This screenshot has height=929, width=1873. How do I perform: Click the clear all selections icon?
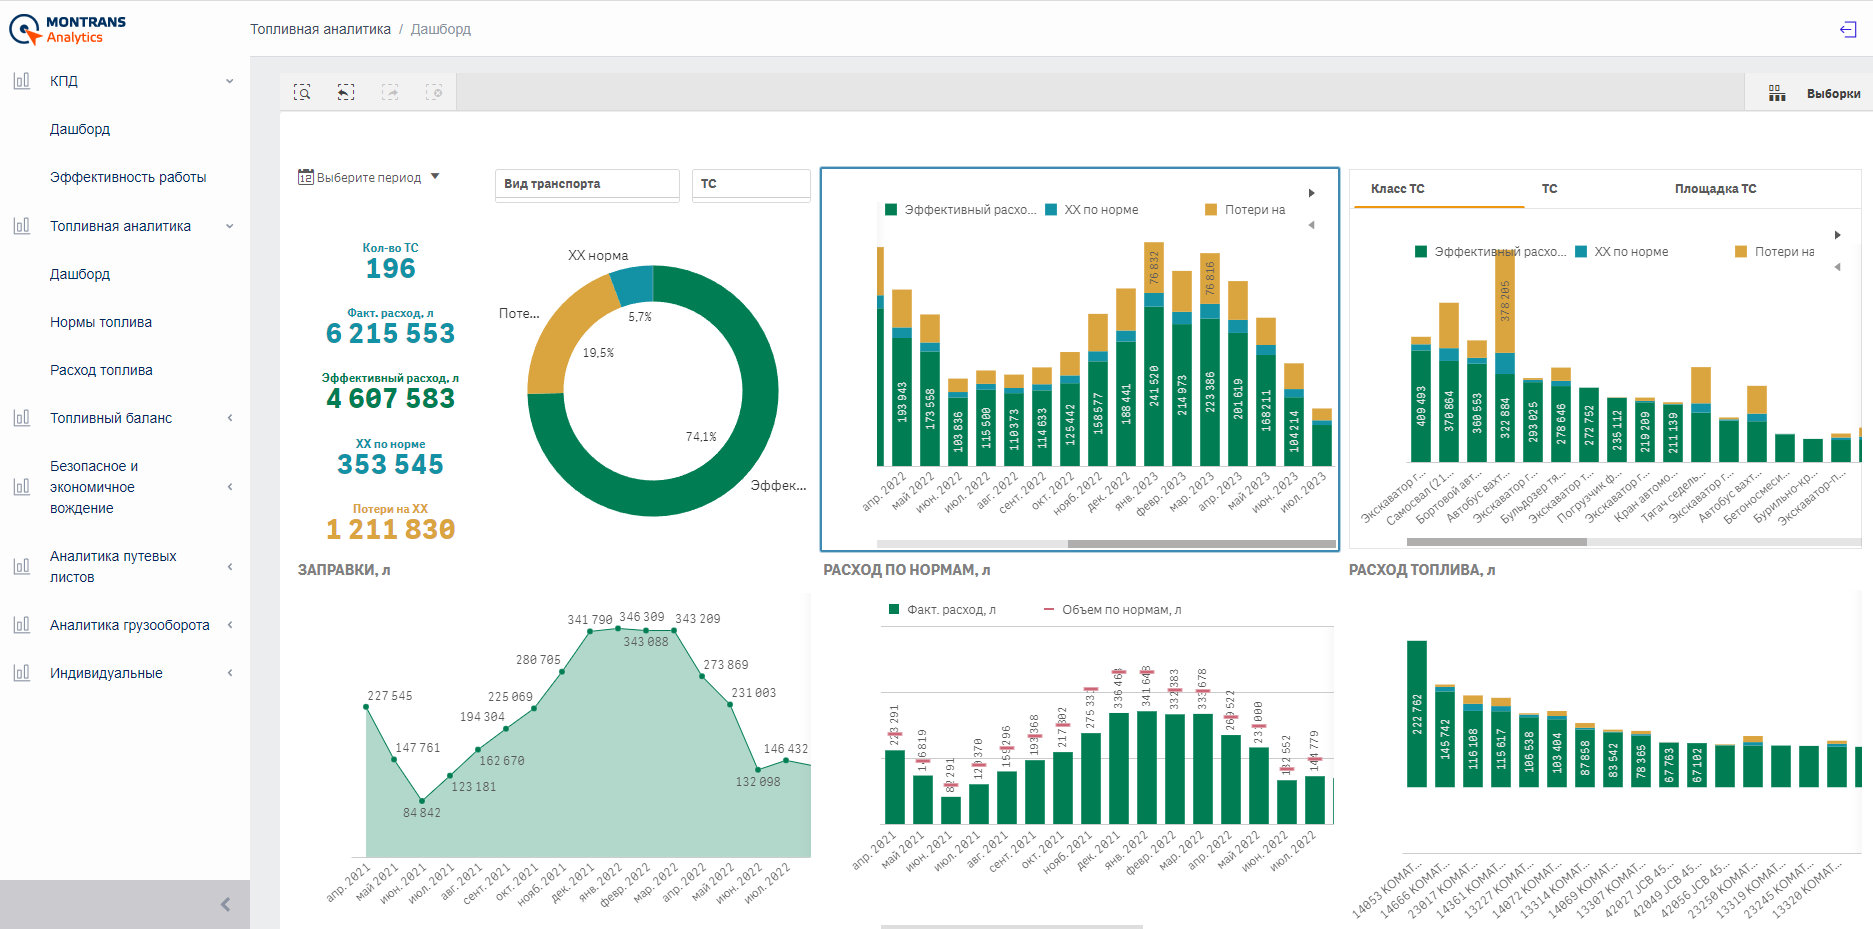click(434, 92)
